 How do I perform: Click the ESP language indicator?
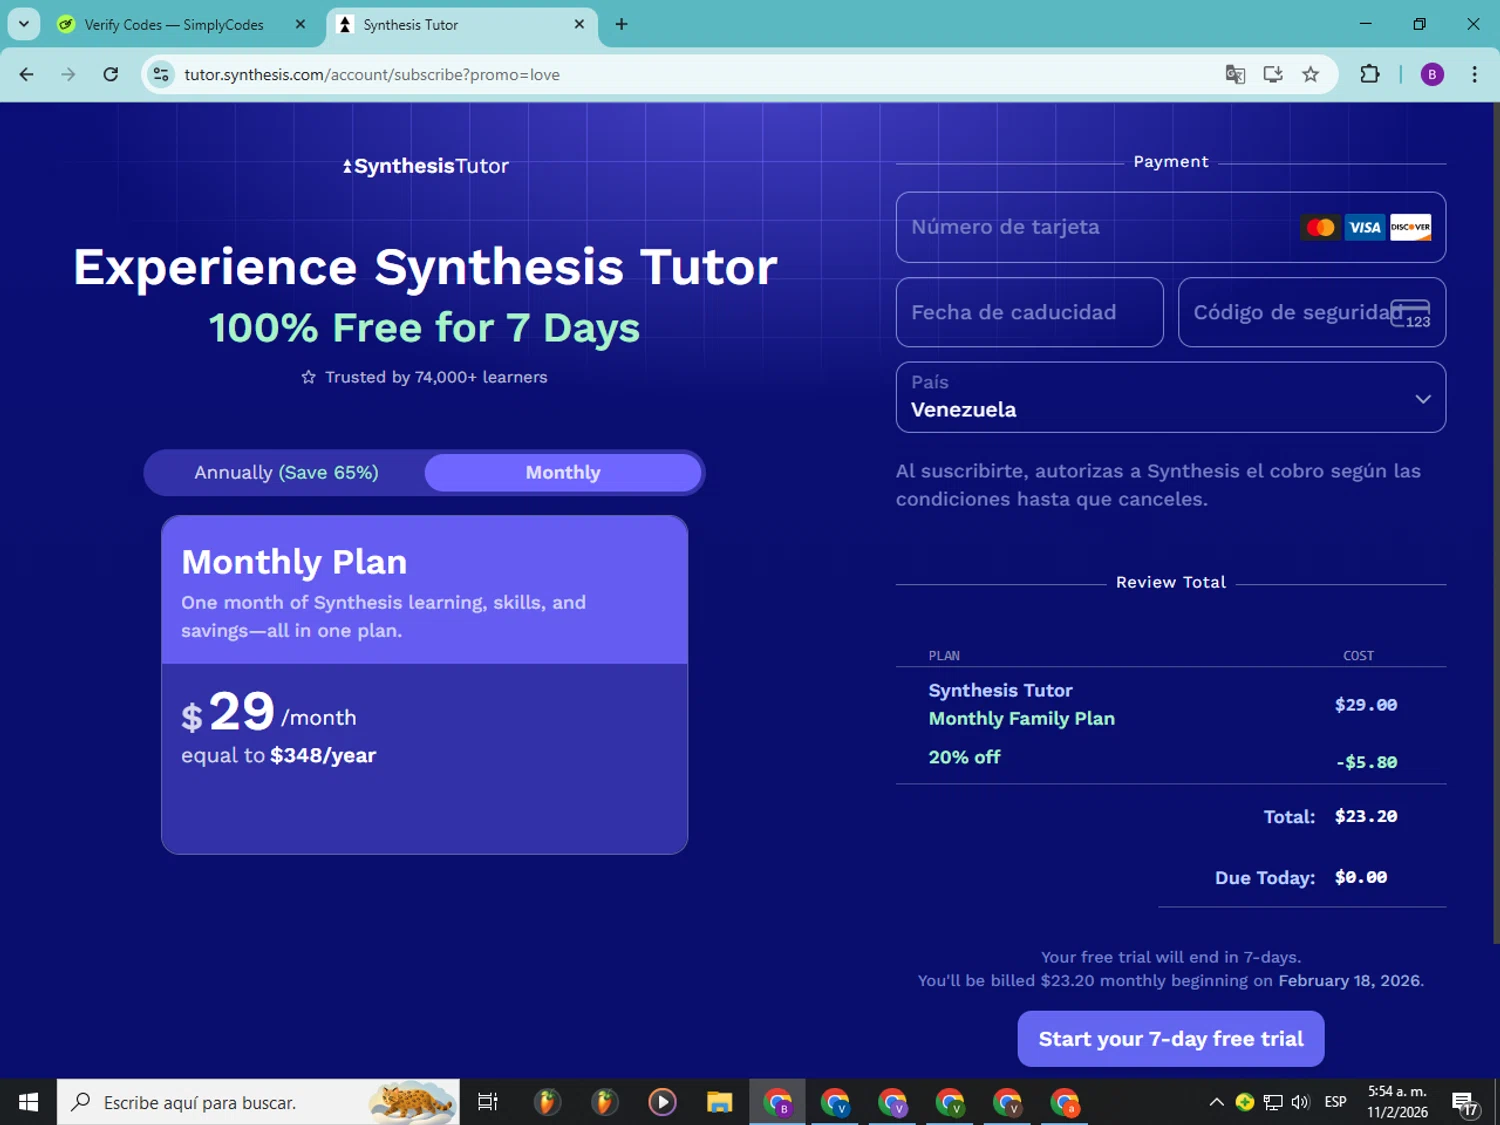point(1335,1102)
